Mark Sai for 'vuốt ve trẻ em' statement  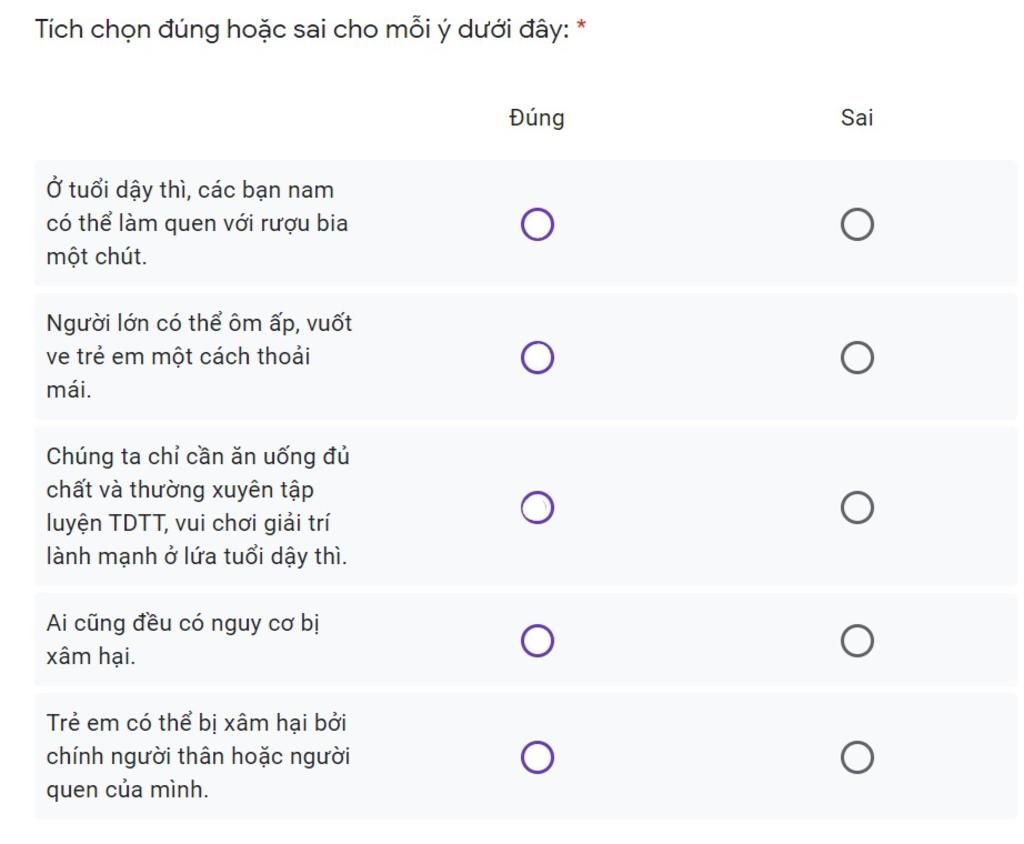[857, 357]
